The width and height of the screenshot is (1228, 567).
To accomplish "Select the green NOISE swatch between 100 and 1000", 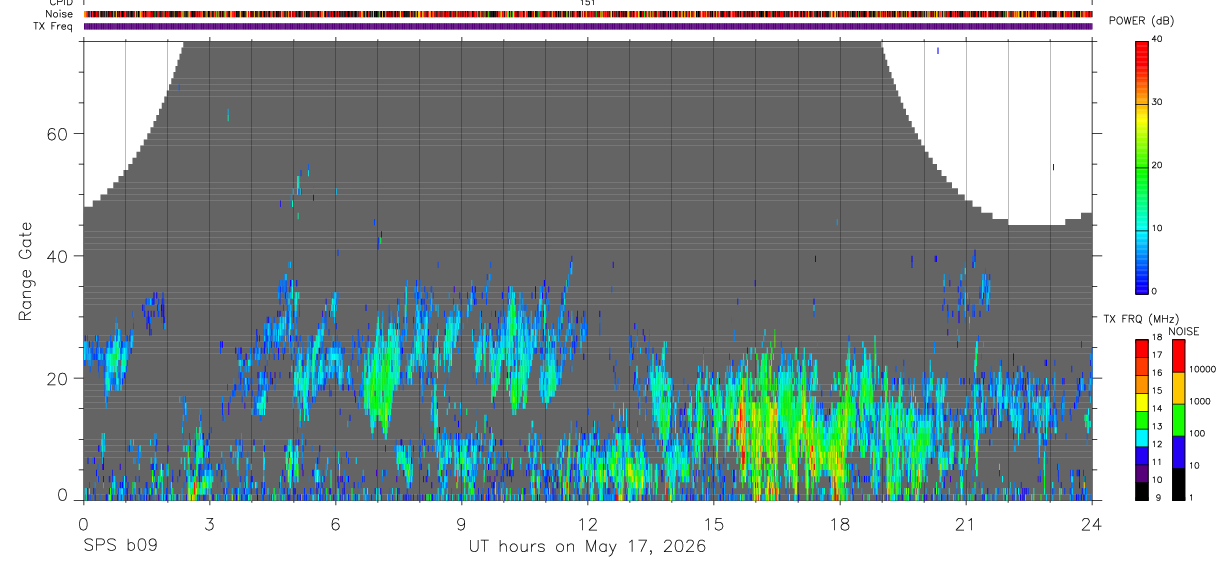I will click(x=1178, y=419).
